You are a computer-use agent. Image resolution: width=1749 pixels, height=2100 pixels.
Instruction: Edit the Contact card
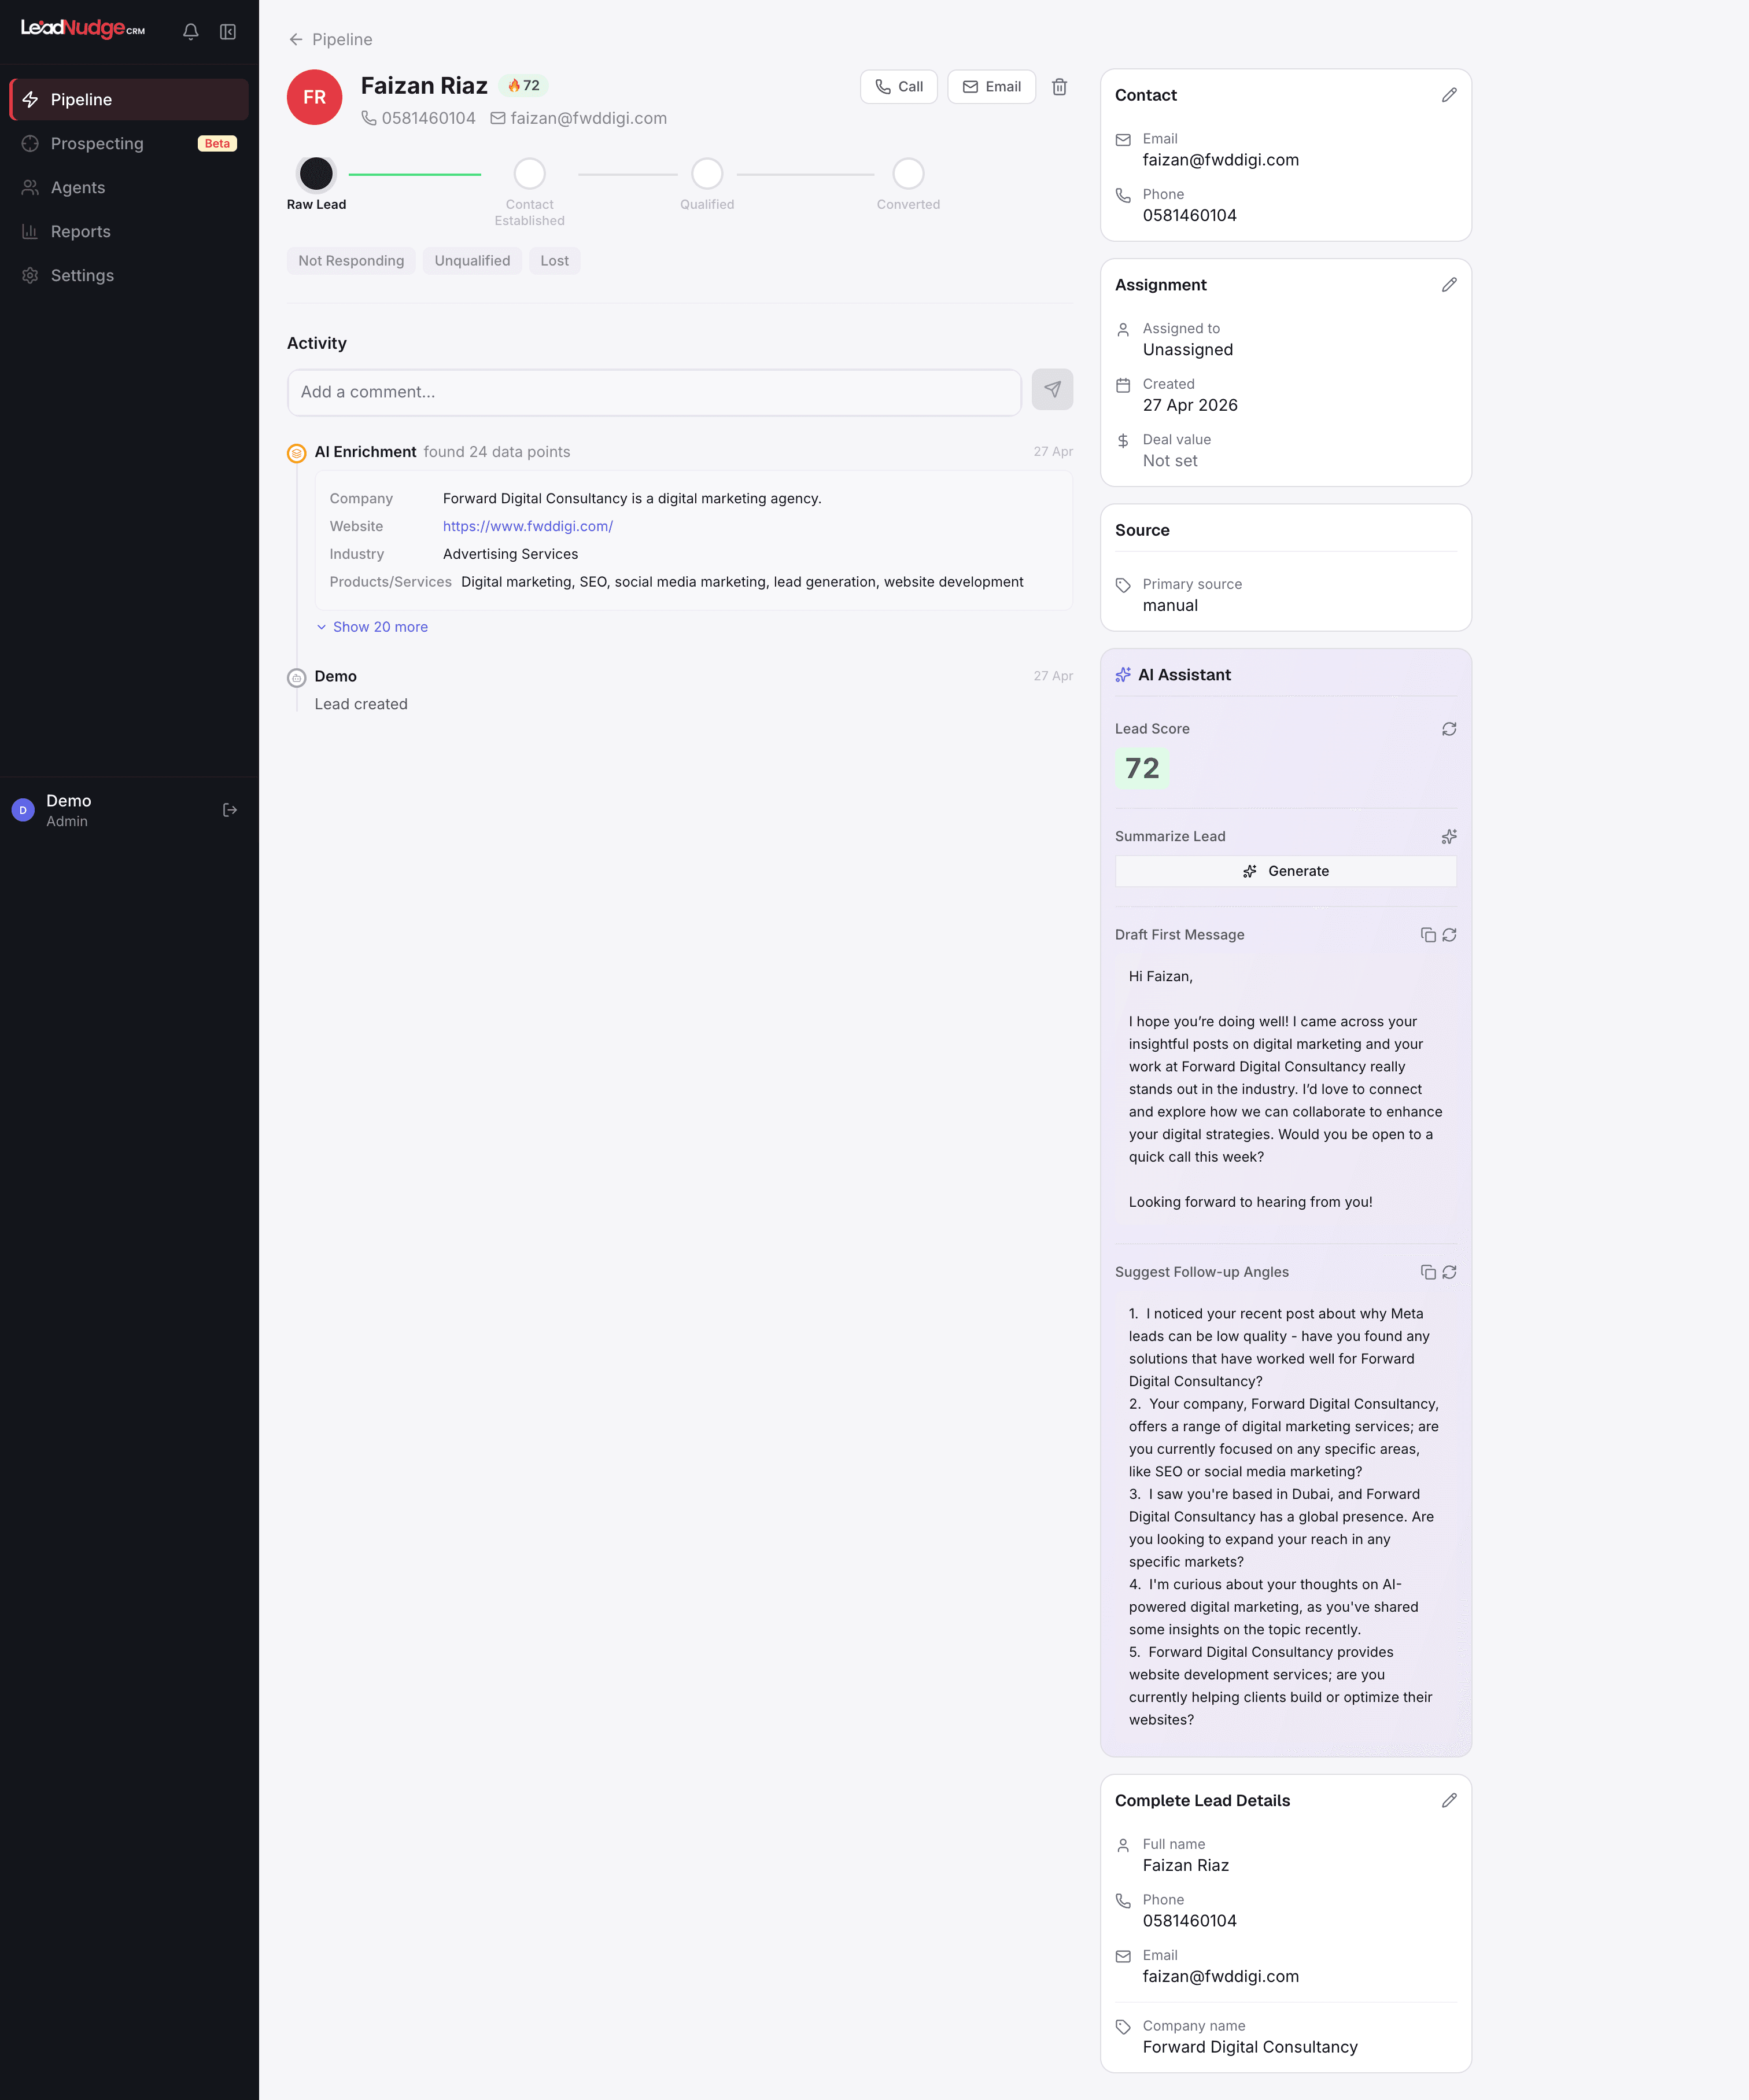[x=1449, y=95]
